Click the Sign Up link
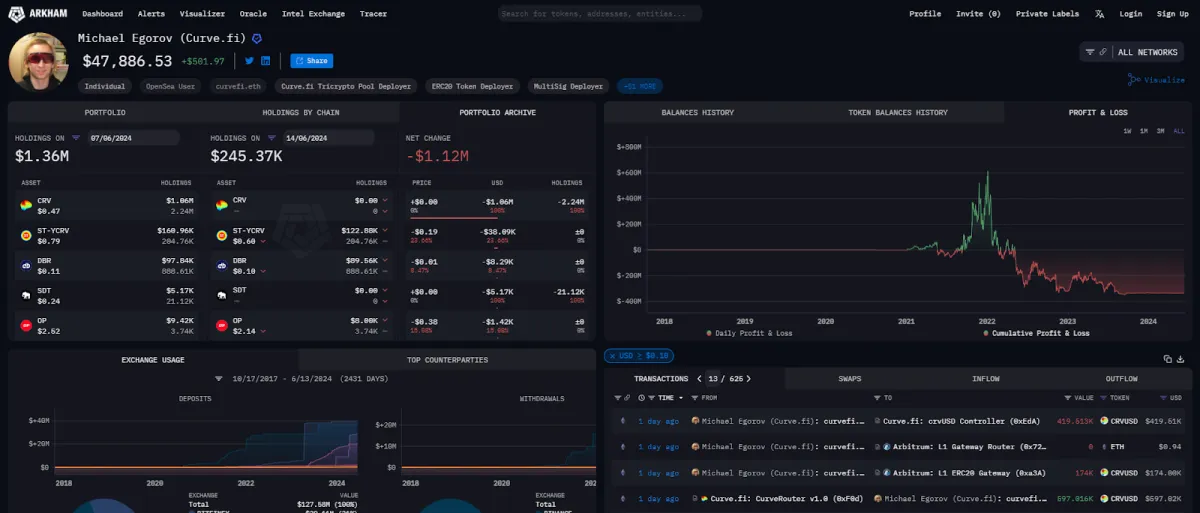Viewport: 1200px width, 513px height. [1172, 14]
